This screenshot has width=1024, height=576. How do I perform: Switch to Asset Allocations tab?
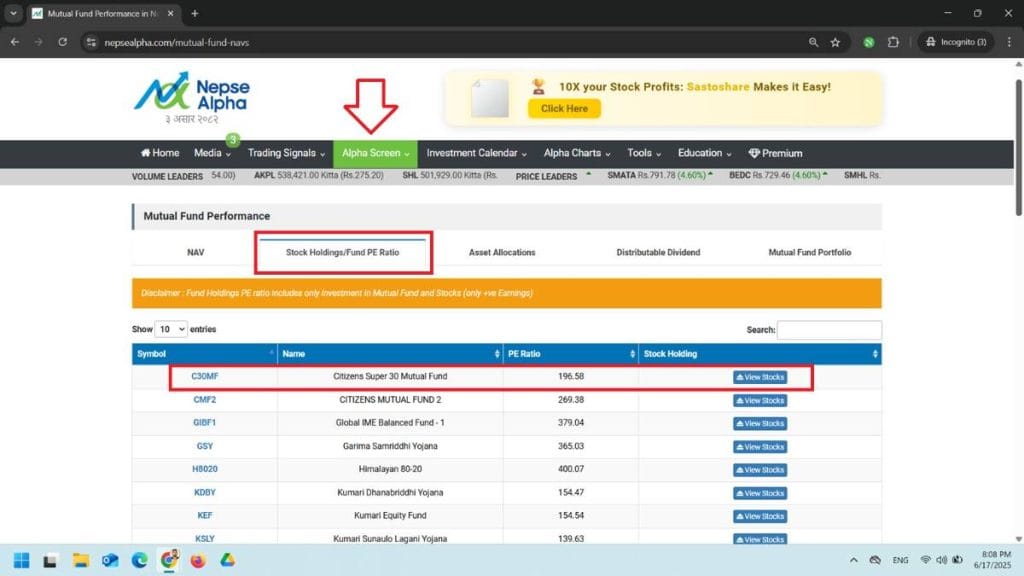coord(502,252)
